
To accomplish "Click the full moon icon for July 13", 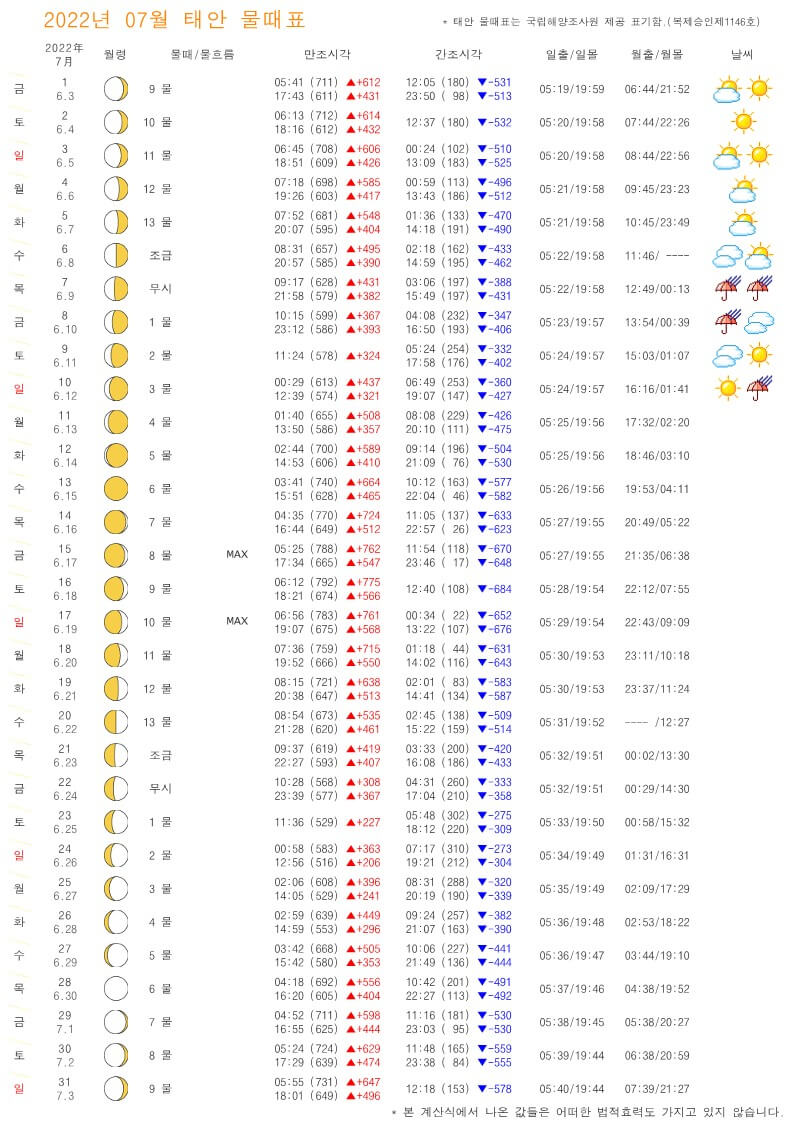I will [115, 489].
